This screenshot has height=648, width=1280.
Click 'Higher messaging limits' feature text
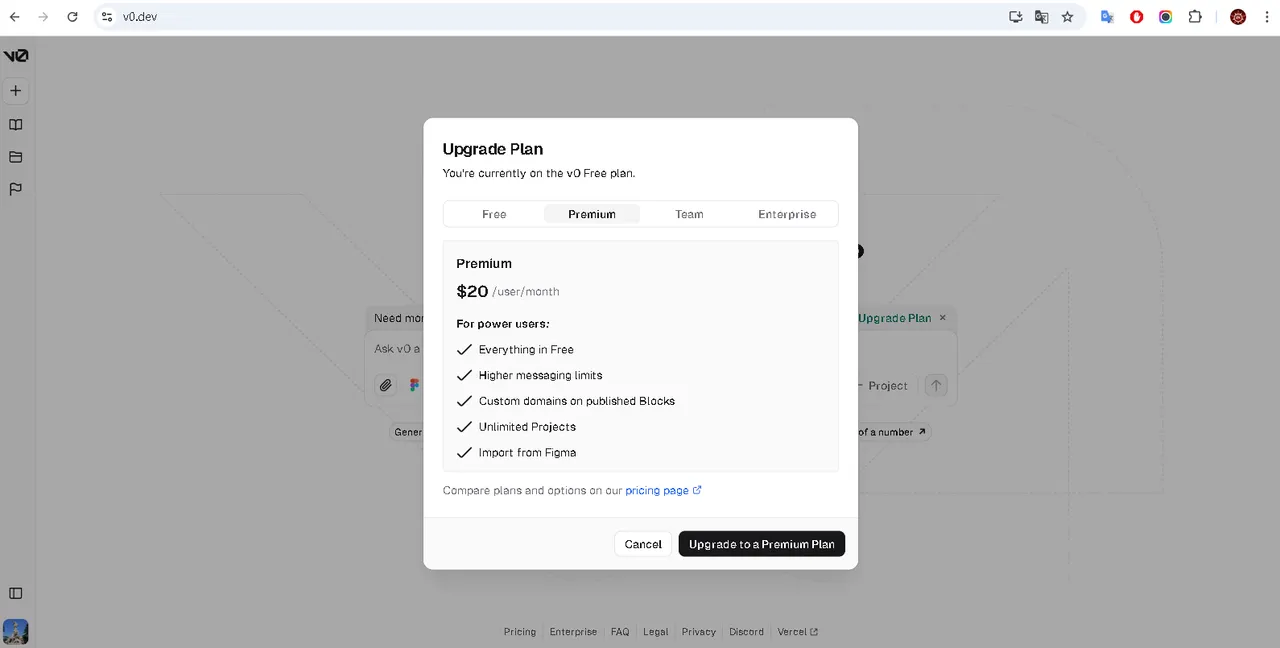(540, 375)
